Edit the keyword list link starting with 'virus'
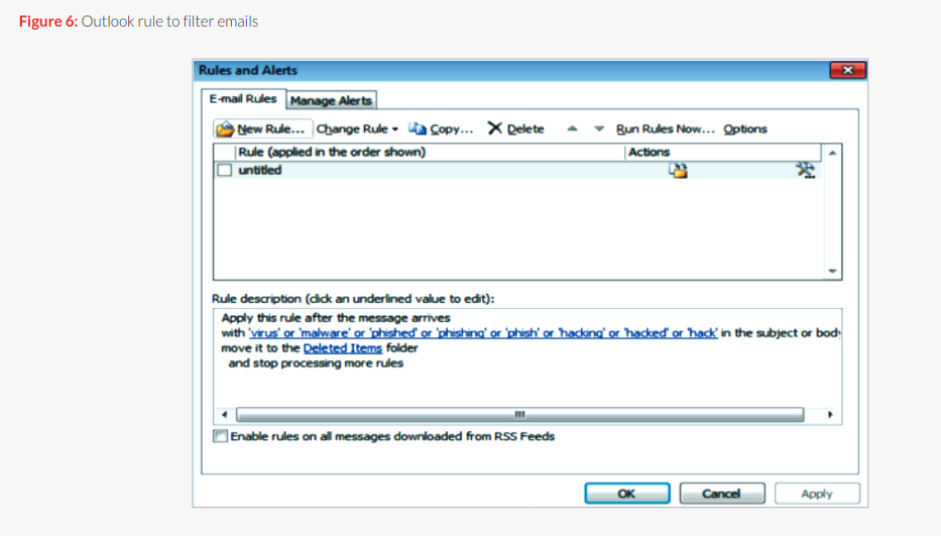Image resolution: width=941 pixels, height=536 pixels. (x=483, y=333)
